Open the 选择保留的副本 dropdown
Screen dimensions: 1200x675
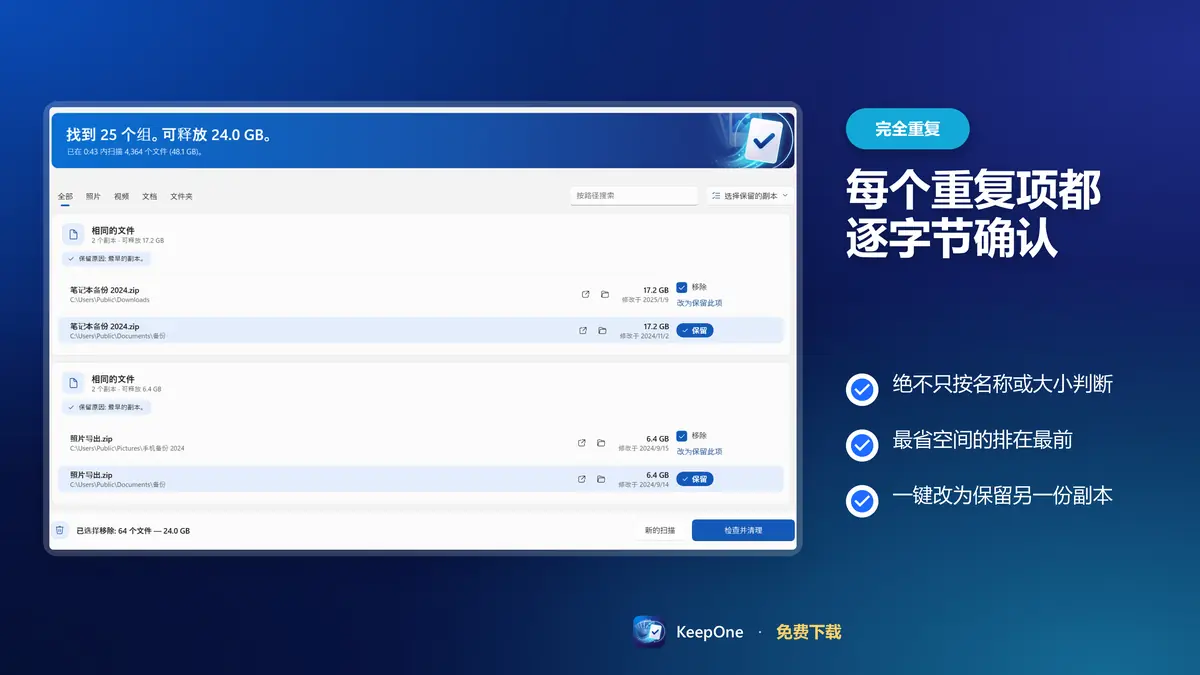pos(749,196)
